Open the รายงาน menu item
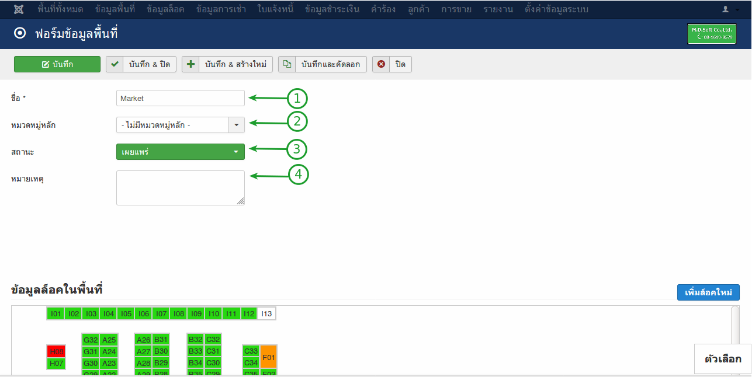Screen dimensions: 752x378 coord(498,9)
